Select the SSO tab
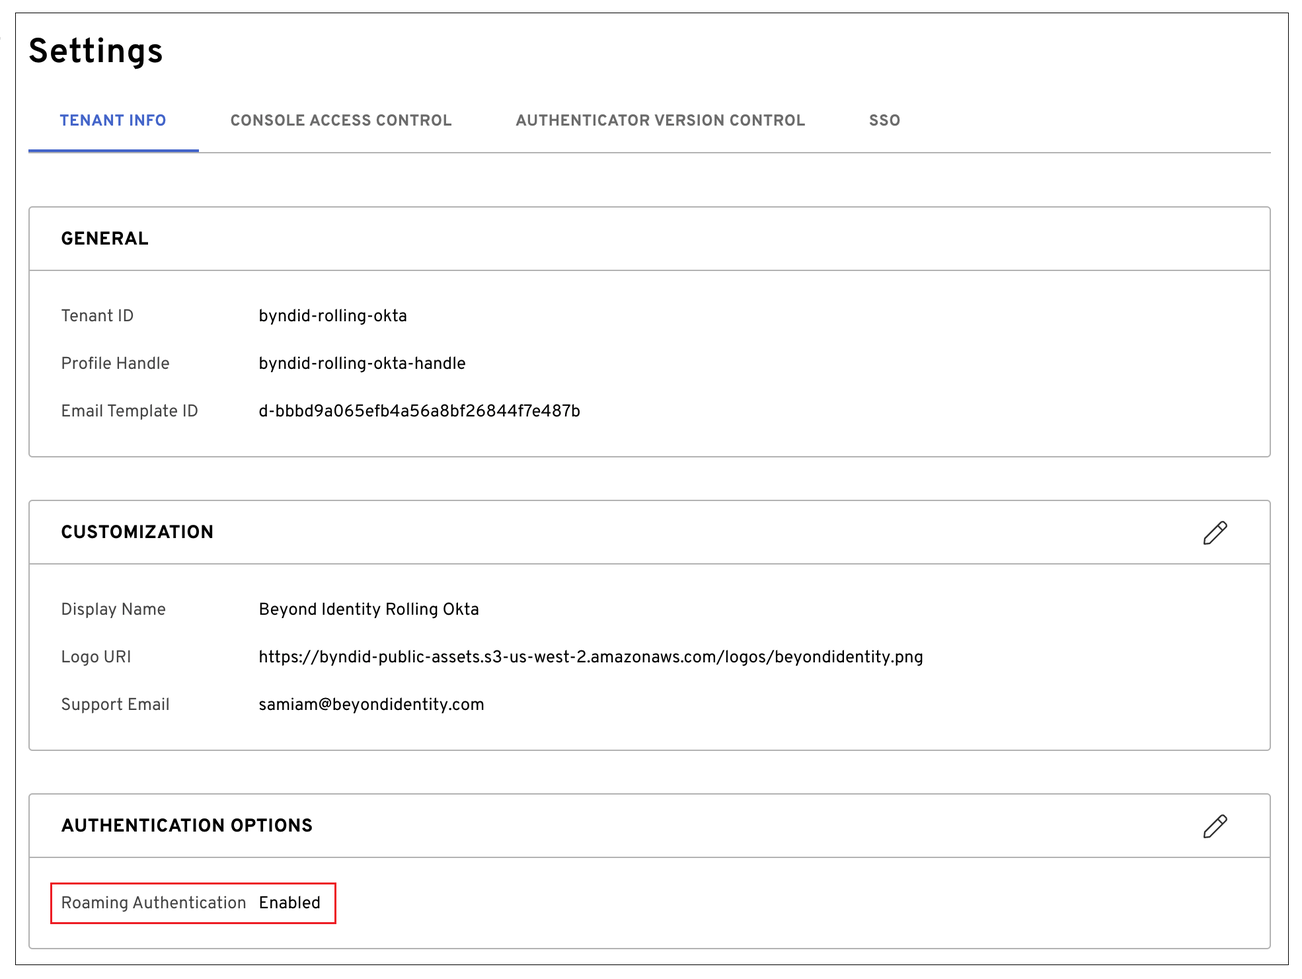1302x979 pixels. [x=884, y=121]
